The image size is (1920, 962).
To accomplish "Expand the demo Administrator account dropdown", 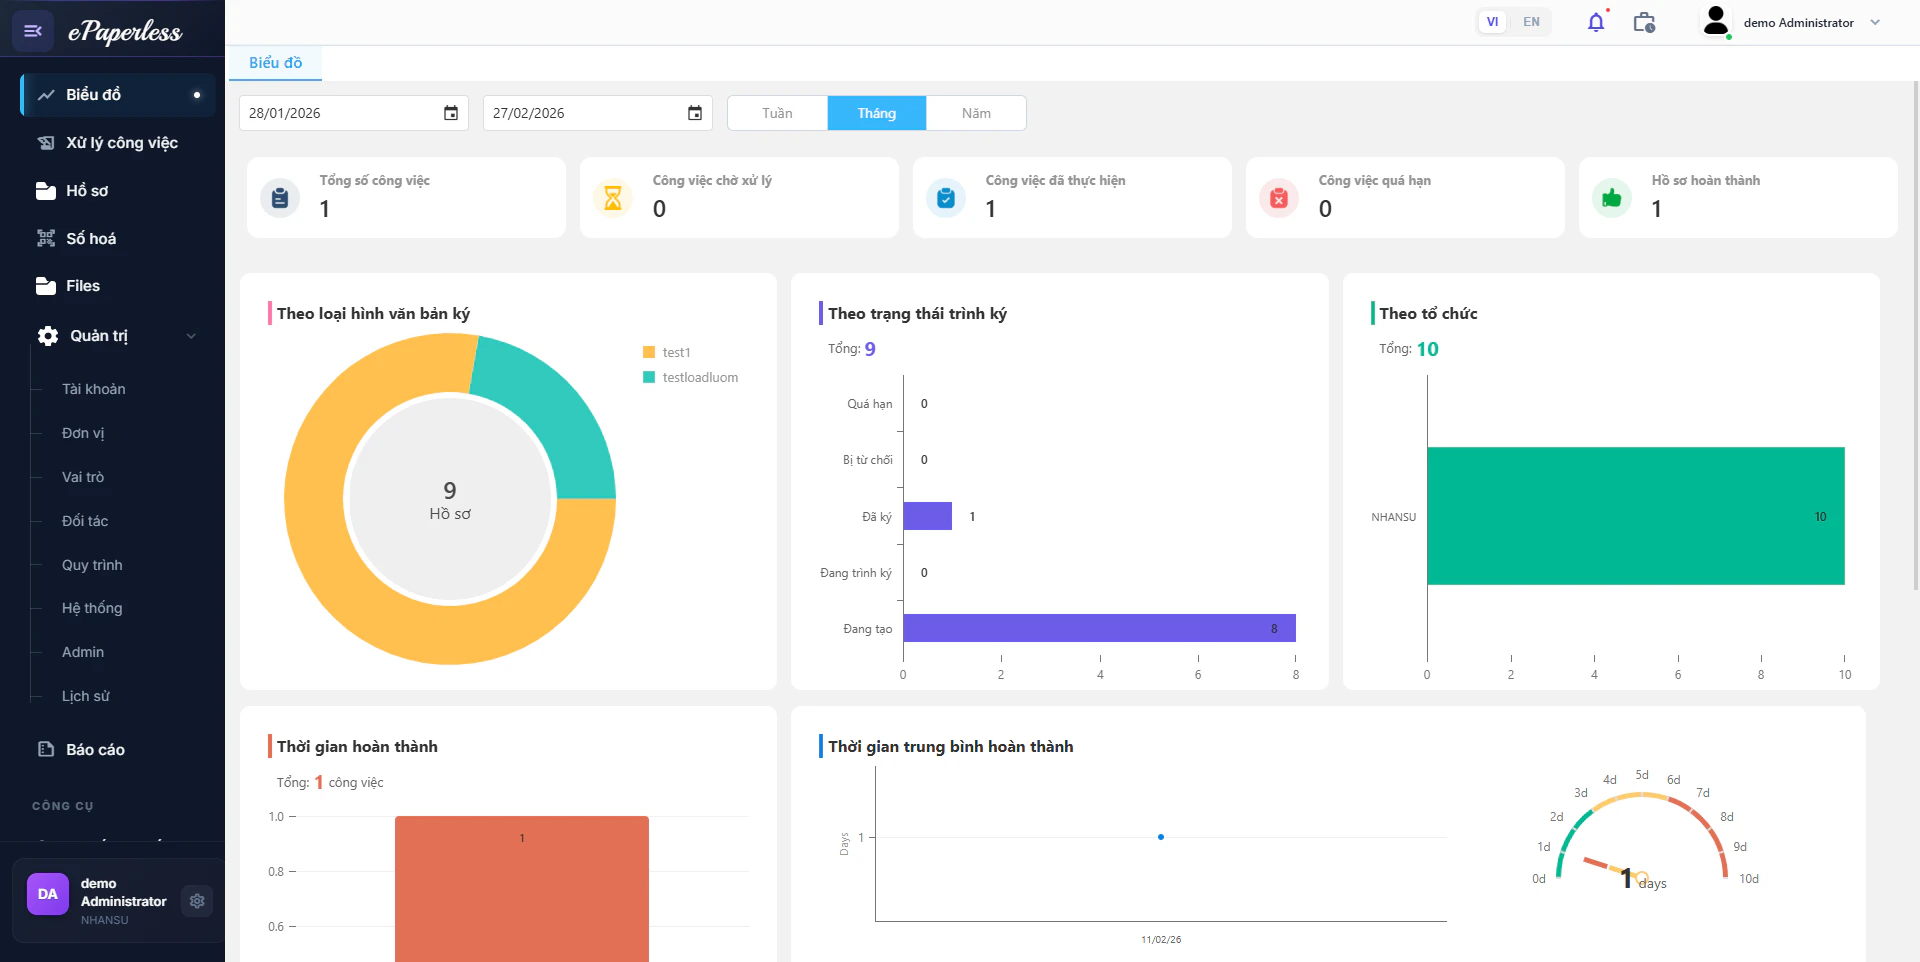I will click(1875, 22).
